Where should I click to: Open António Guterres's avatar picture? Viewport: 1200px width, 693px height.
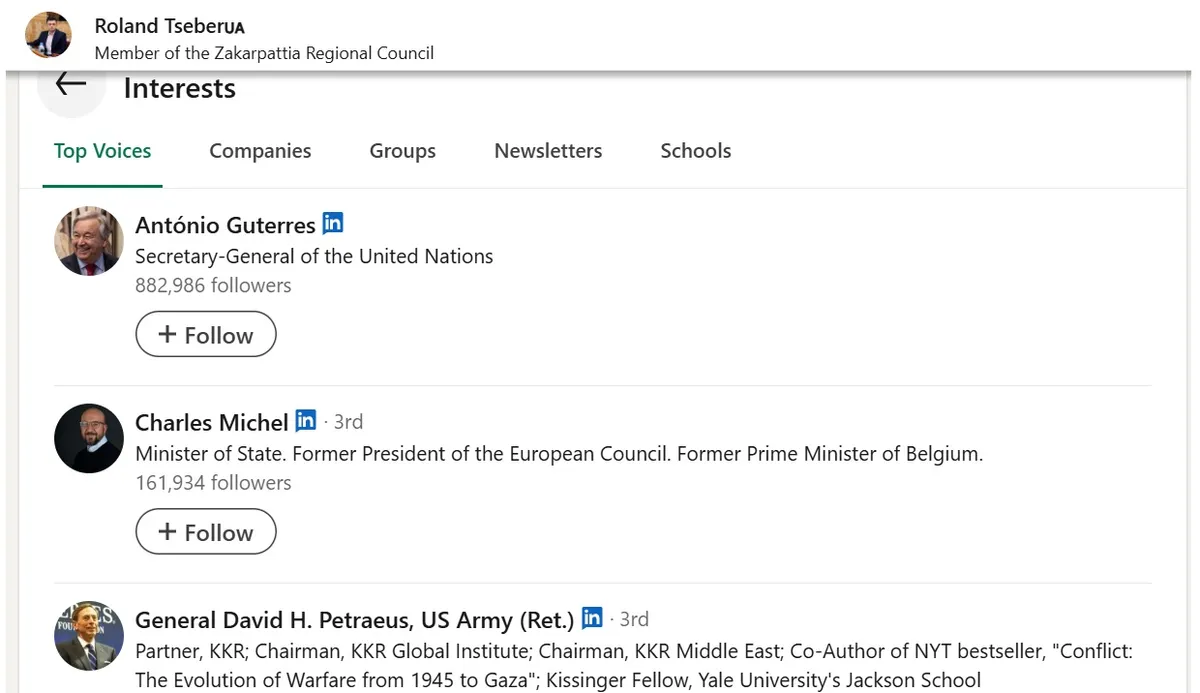(89, 241)
